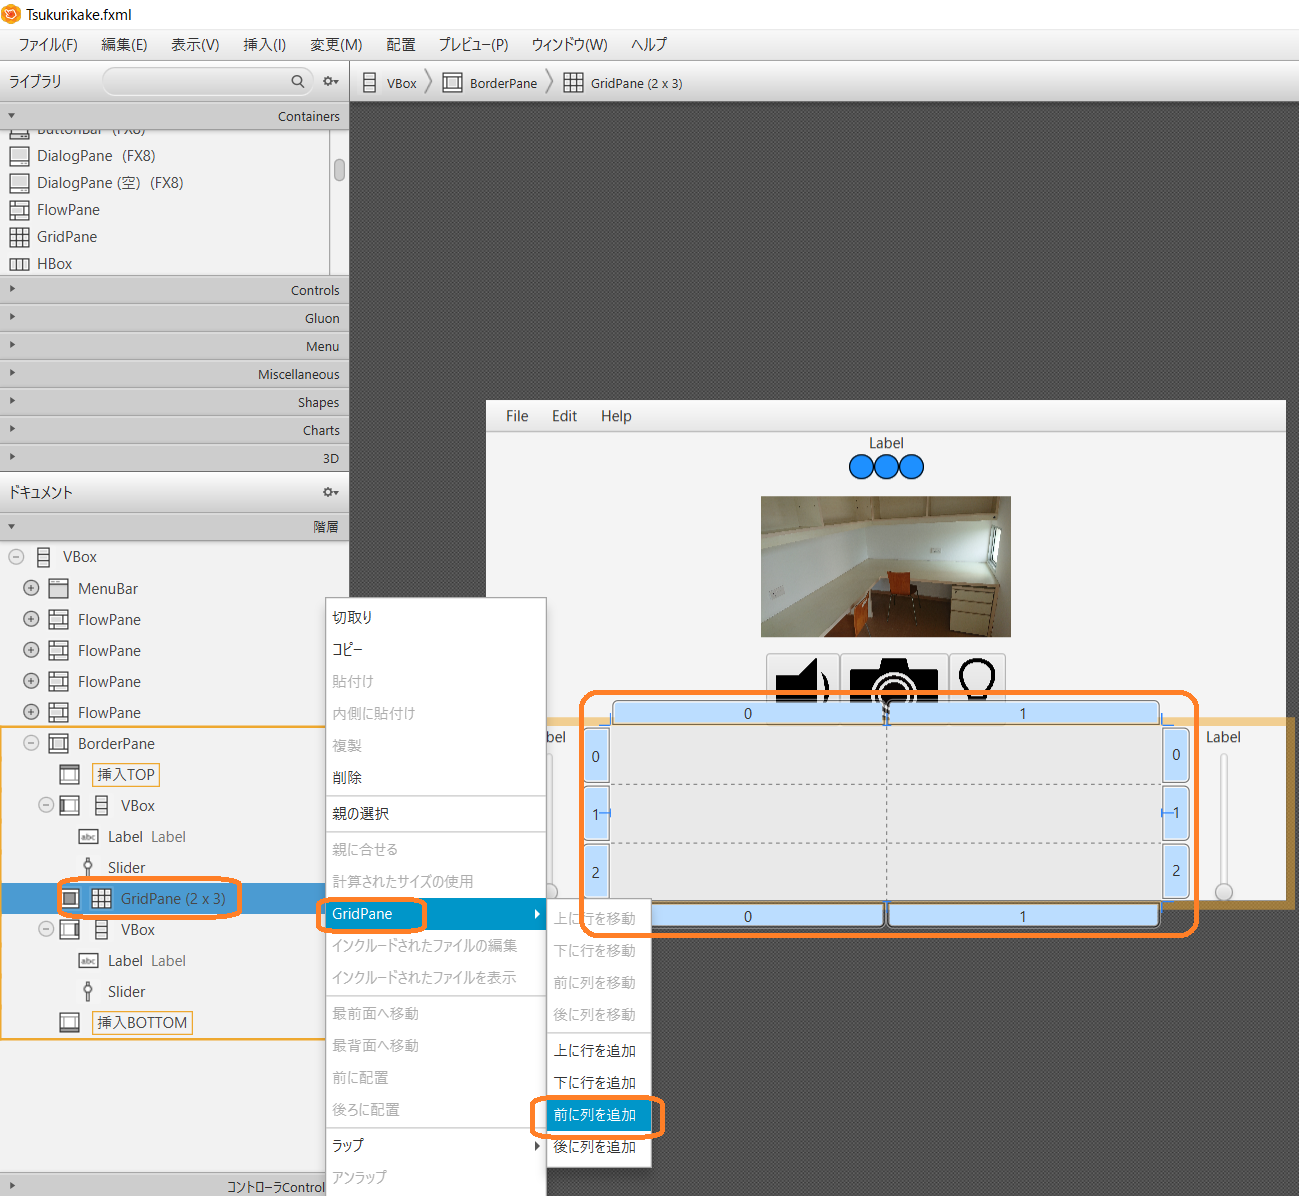Collapse the root VBox node
Screen dimensions: 1299x1196
coord(16,557)
